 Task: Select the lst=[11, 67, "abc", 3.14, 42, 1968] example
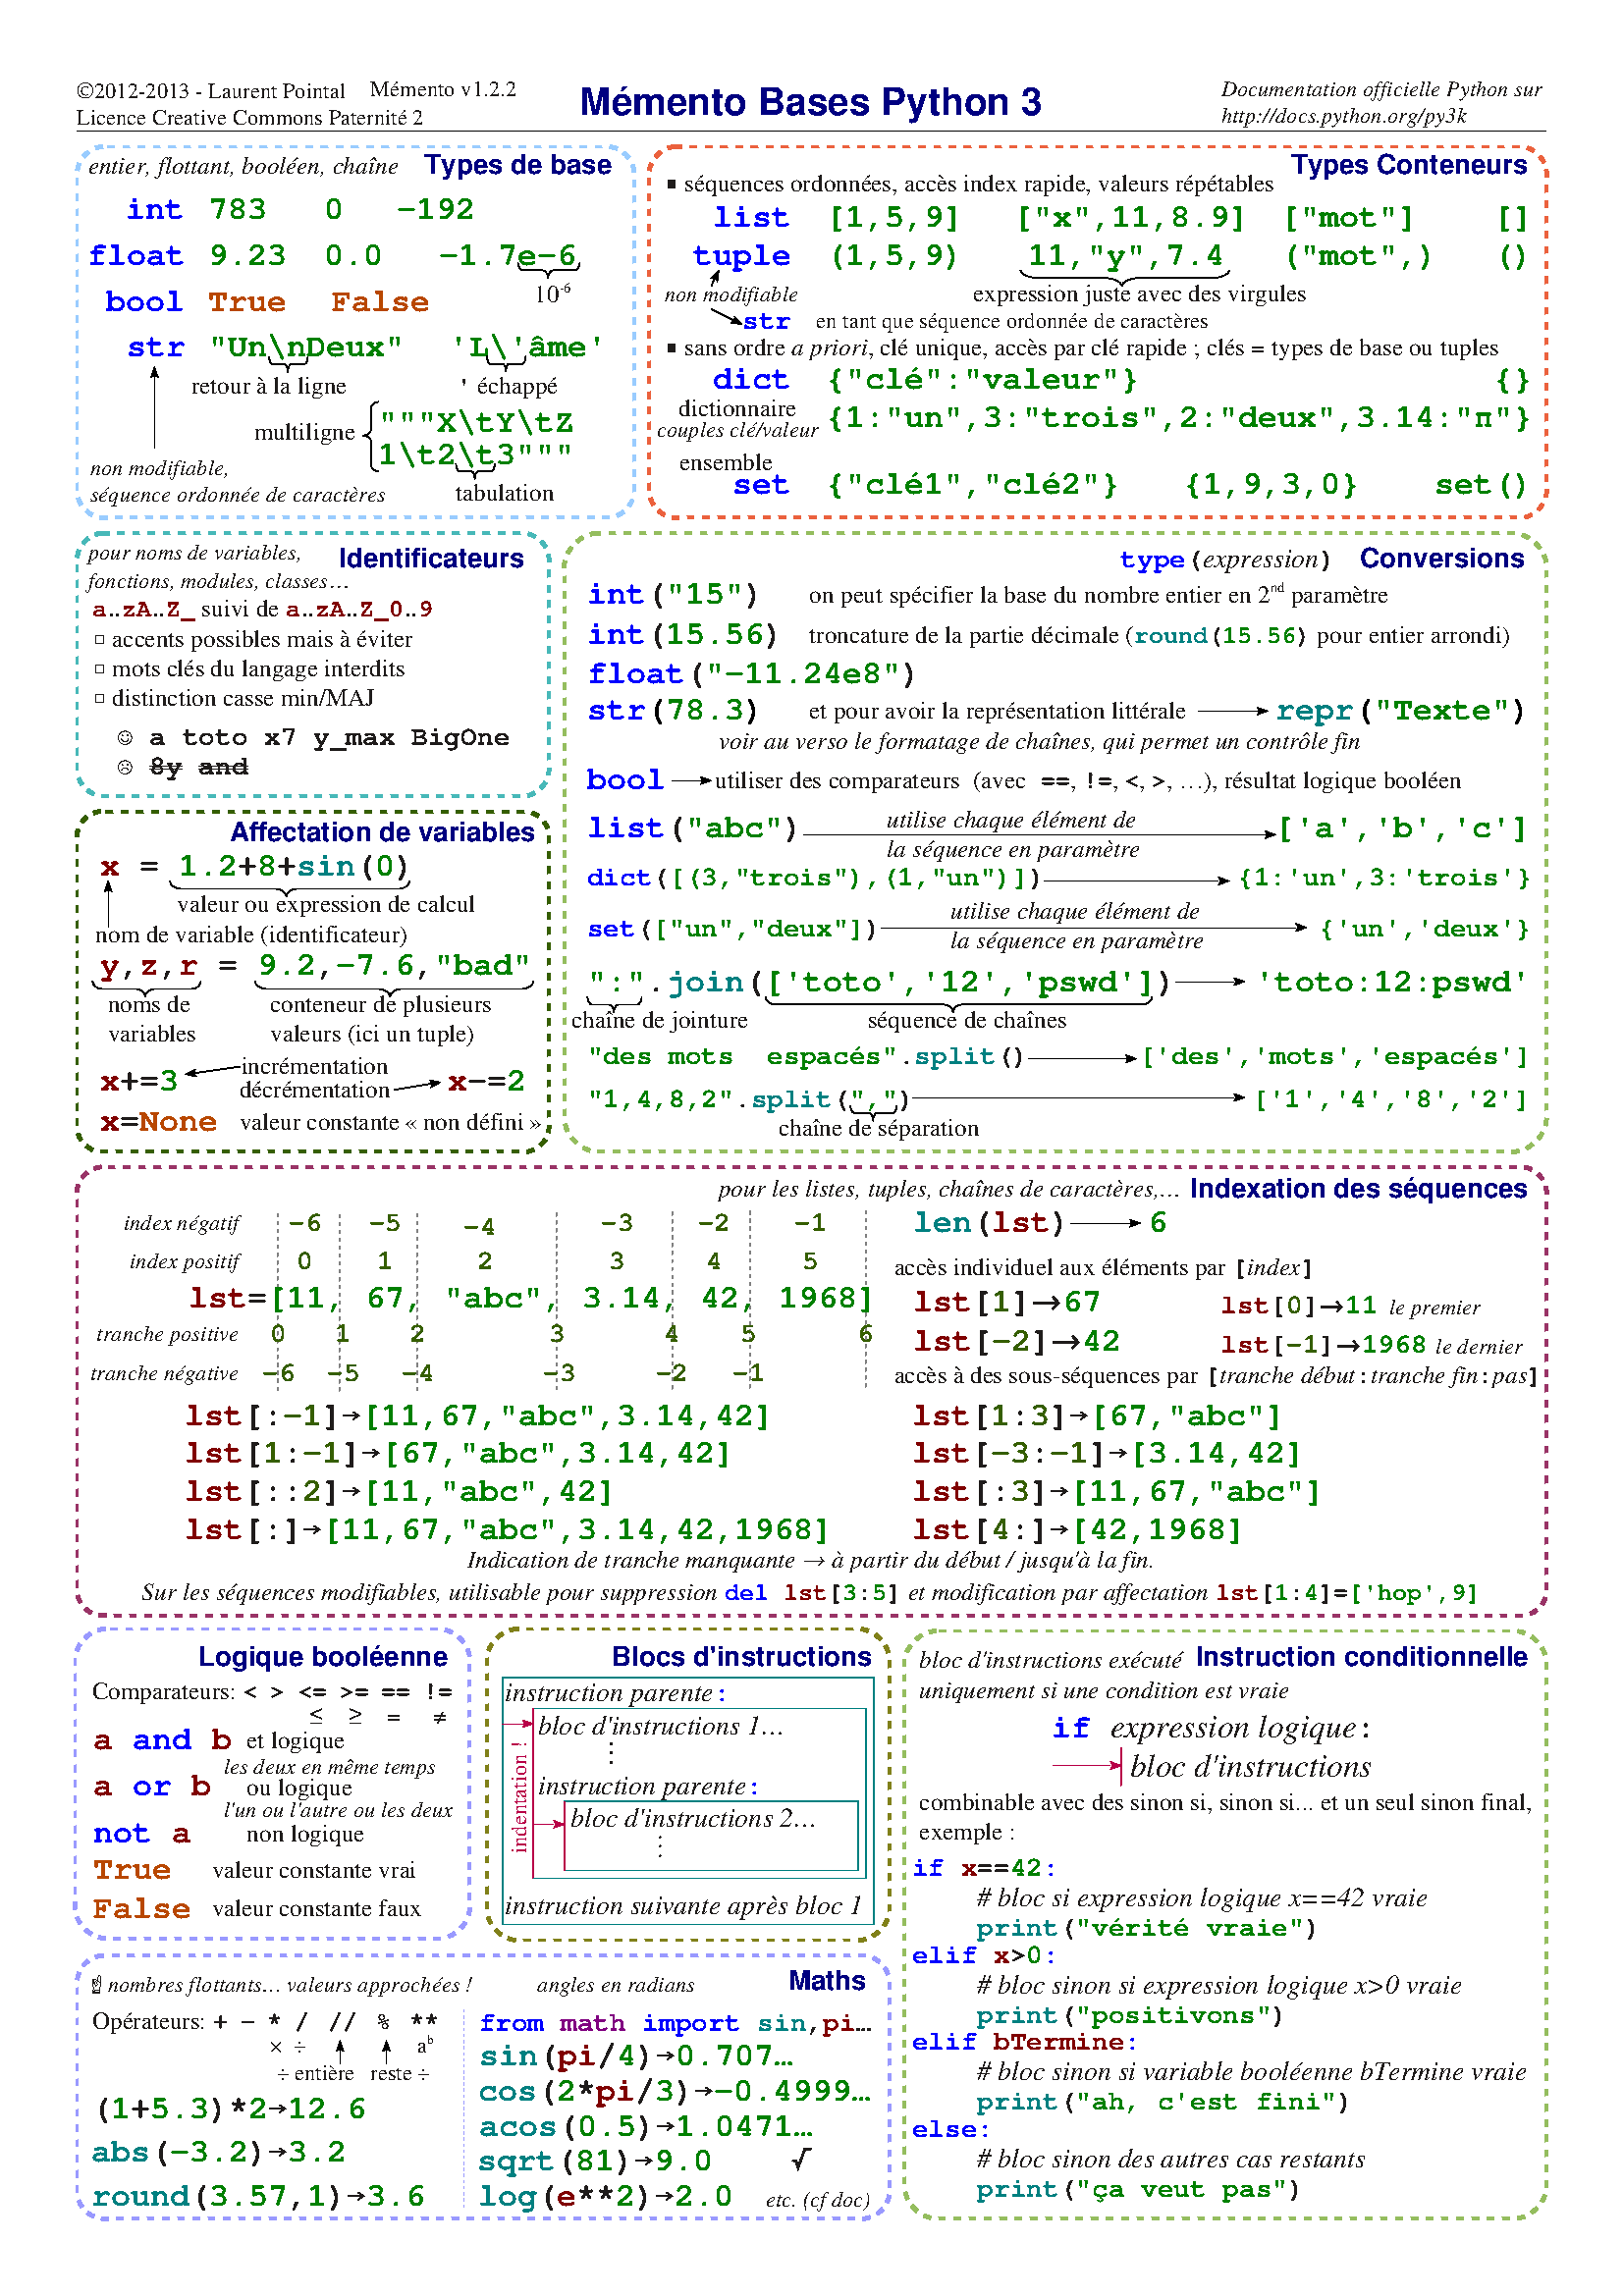530,1299
